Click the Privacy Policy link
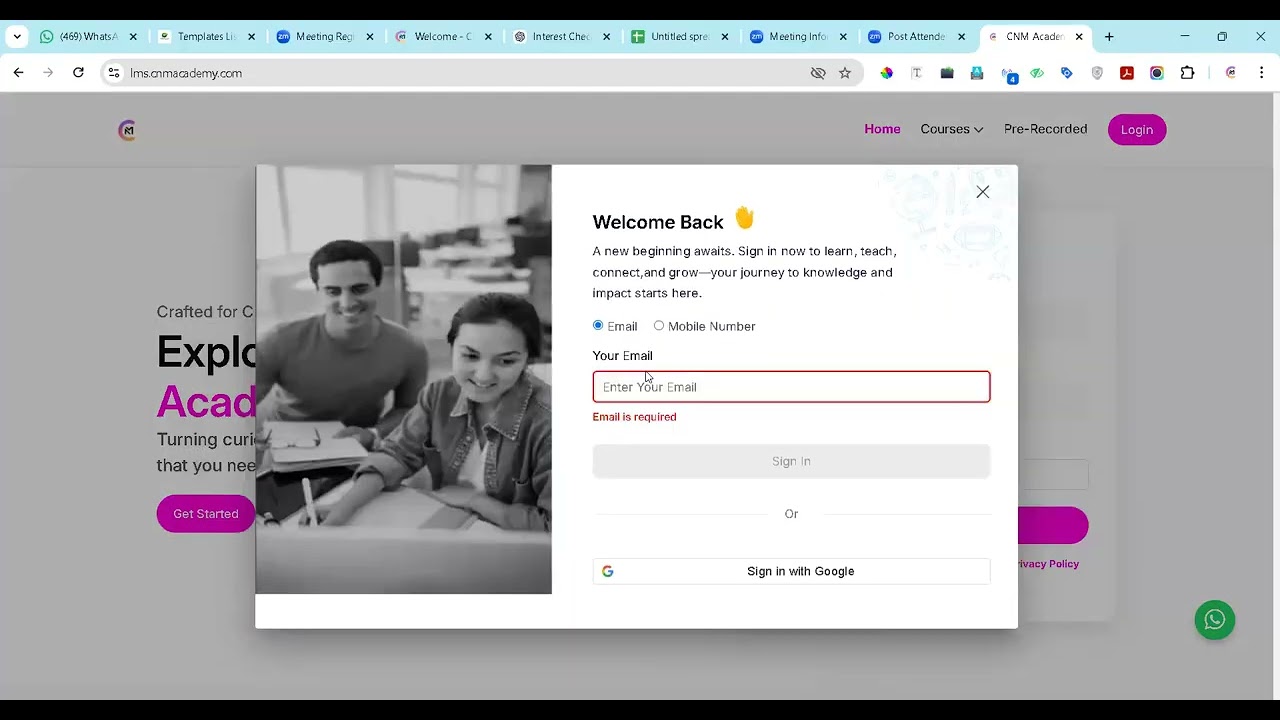1280x720 pixels. tap(1046, 564)
